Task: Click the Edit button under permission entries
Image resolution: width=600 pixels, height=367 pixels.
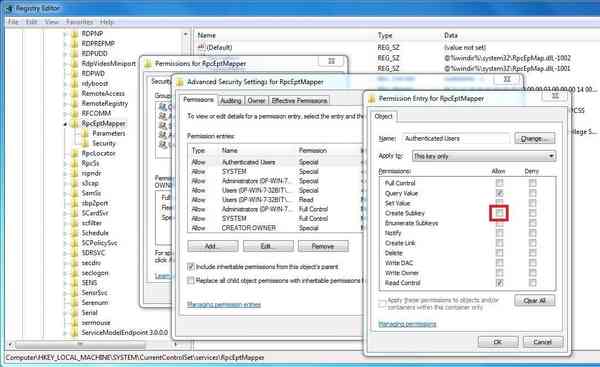Action: click(x=268, y=246)
